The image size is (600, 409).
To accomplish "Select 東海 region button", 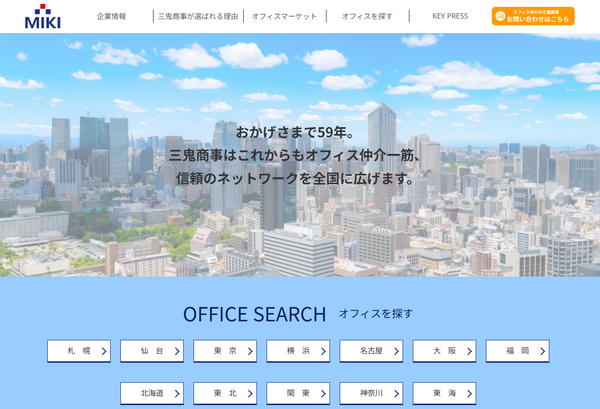I will click(x=444, y=393).
